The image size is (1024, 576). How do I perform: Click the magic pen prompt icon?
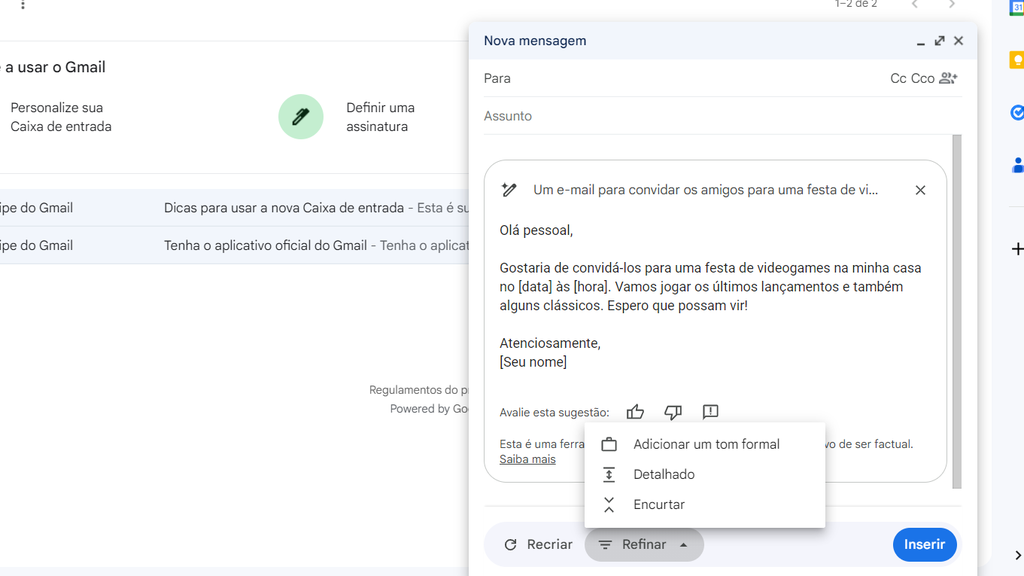pos(509,190)
